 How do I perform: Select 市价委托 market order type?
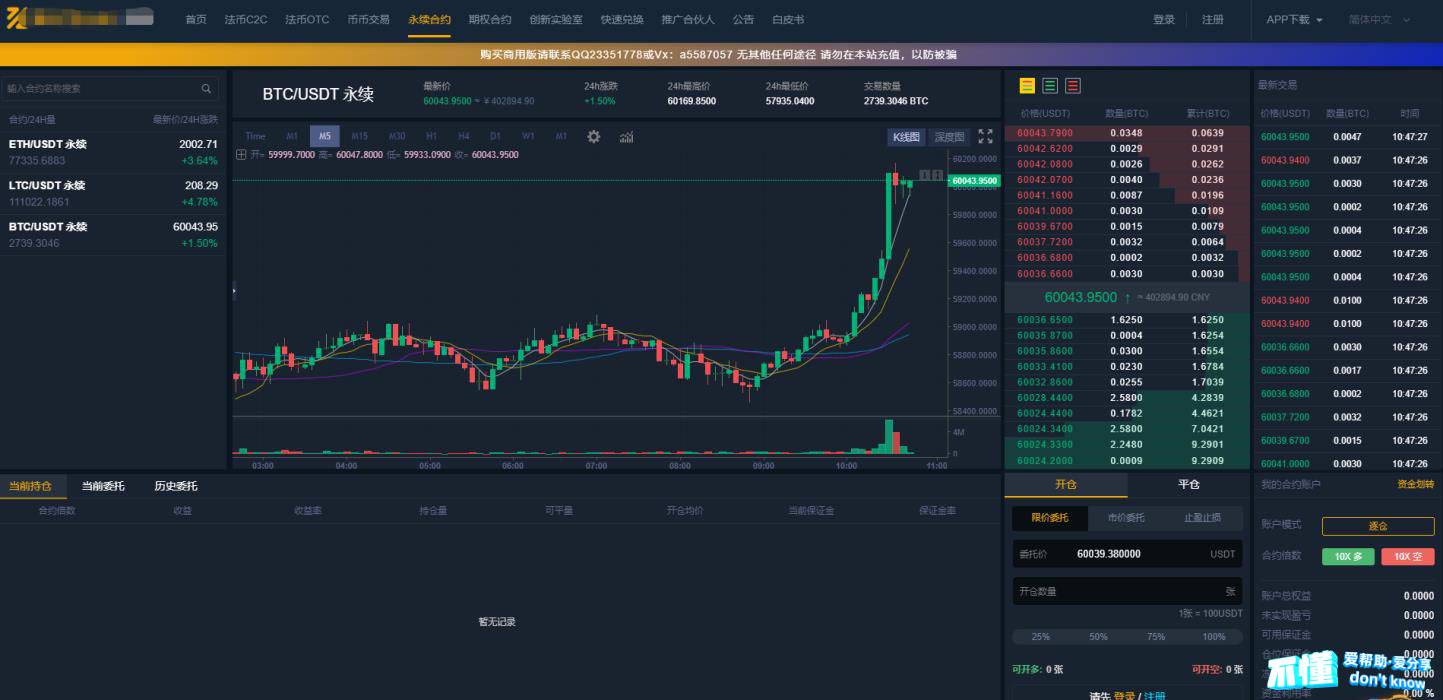click(x=1127, y=518)
